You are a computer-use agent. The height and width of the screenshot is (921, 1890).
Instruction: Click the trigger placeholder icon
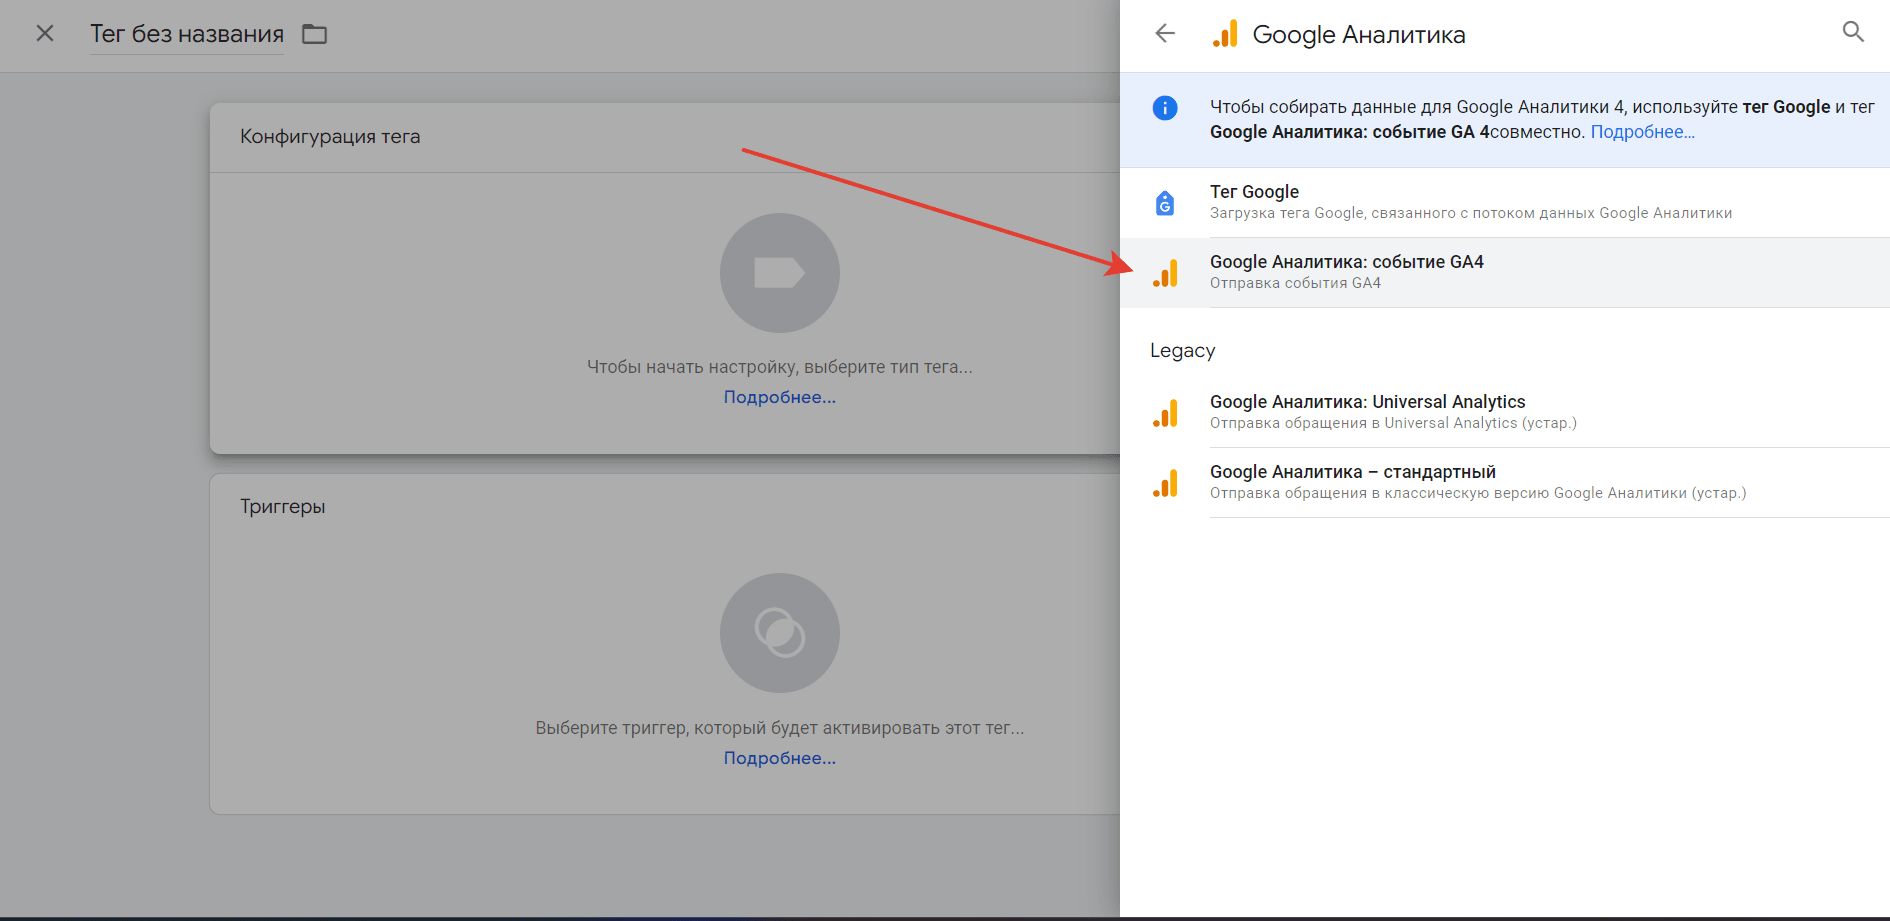(780, 633)
